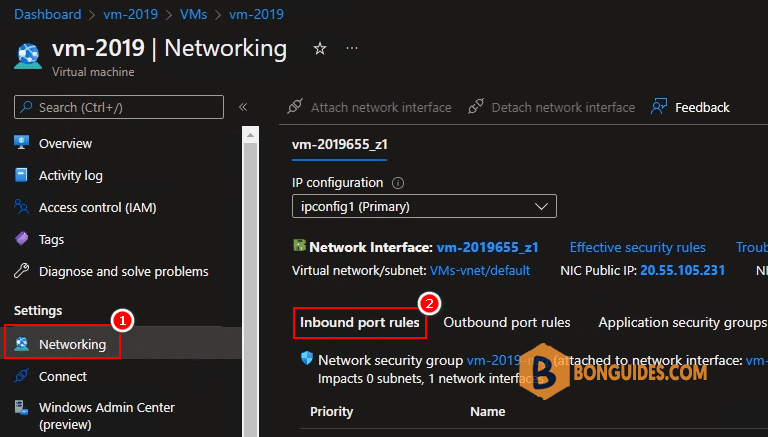Screen dimensions: 768x437
Task: Click the Networking globe icon
Action: tap(22, 344)
